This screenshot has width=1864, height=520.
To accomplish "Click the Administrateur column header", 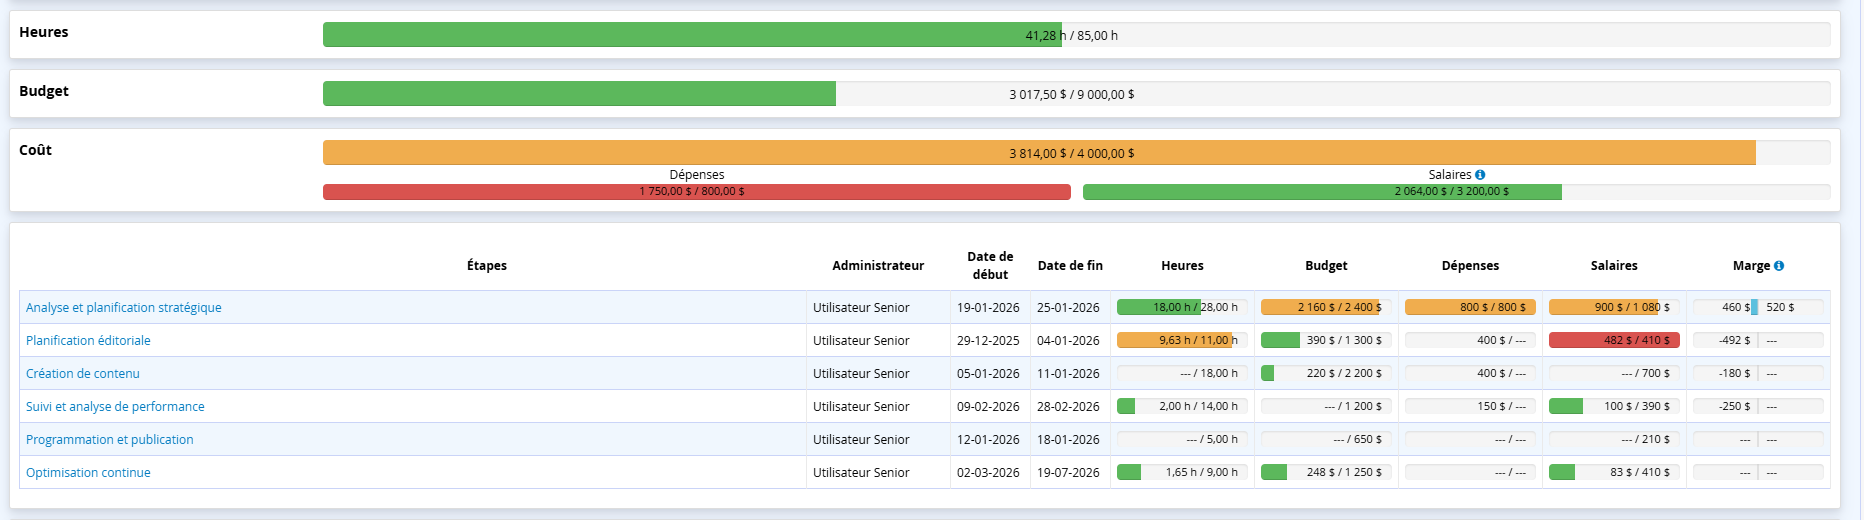I will [x=878, y=266].
